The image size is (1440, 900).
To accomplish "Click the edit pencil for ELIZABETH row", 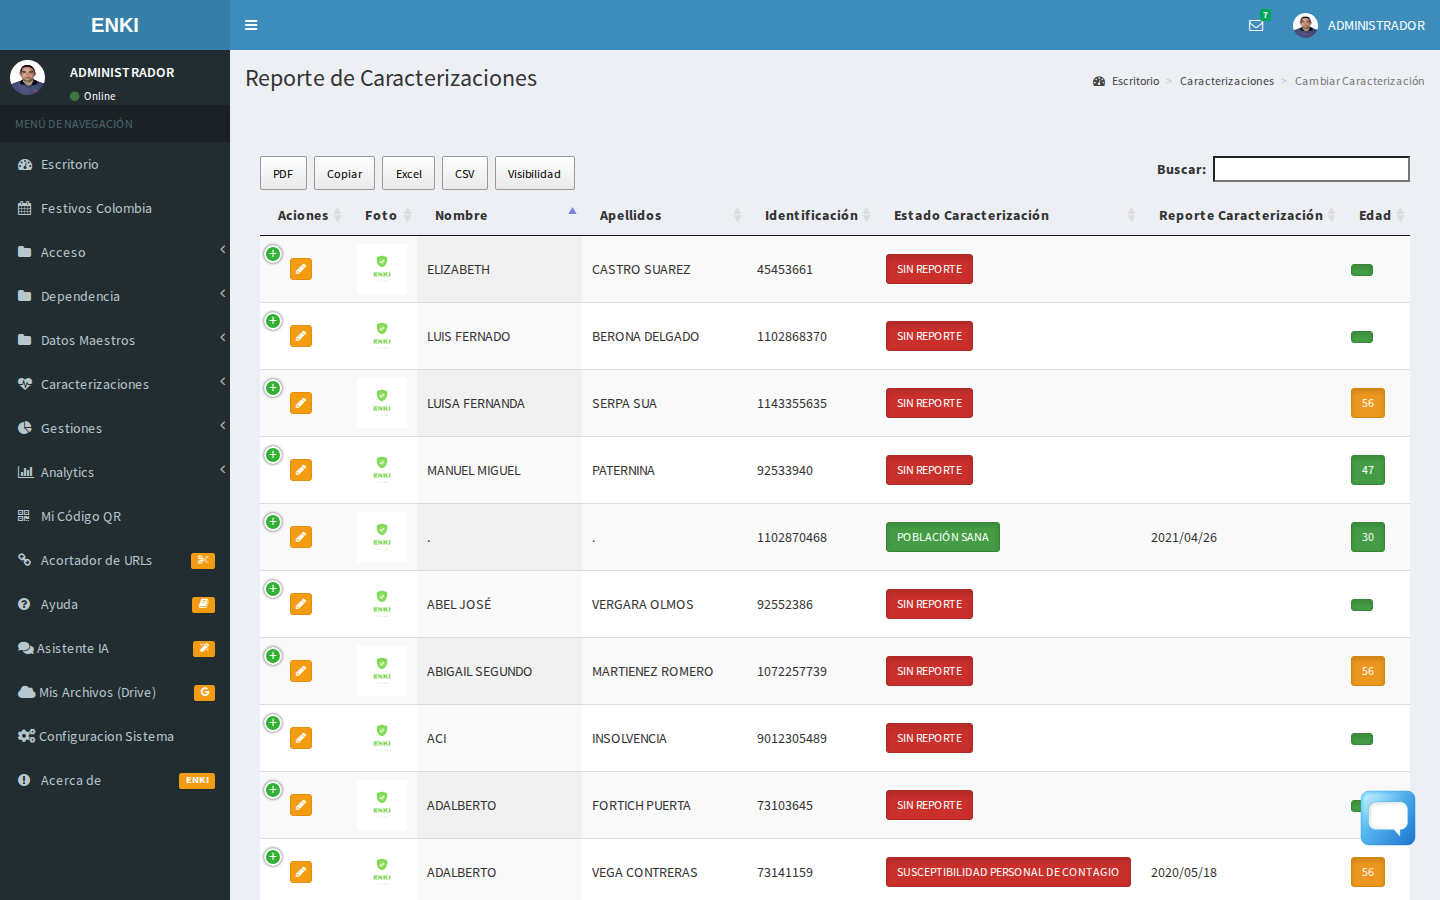I will [x=301, y=269].
